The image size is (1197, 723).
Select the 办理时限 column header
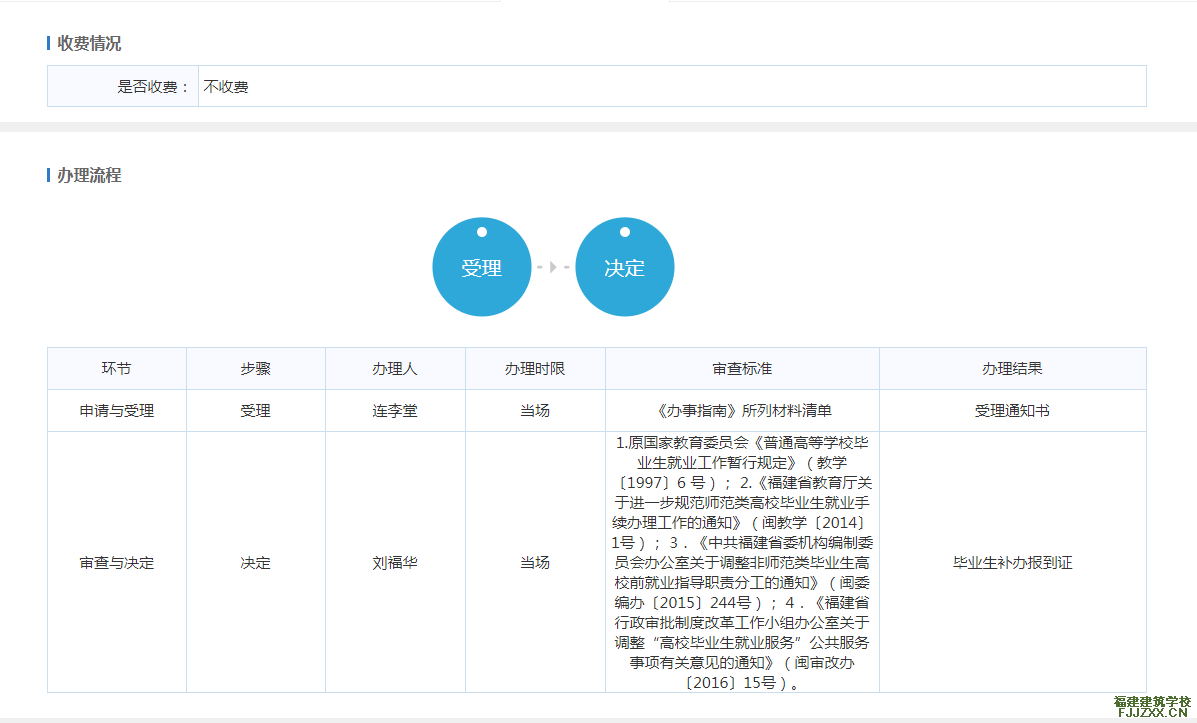[534, 369]
